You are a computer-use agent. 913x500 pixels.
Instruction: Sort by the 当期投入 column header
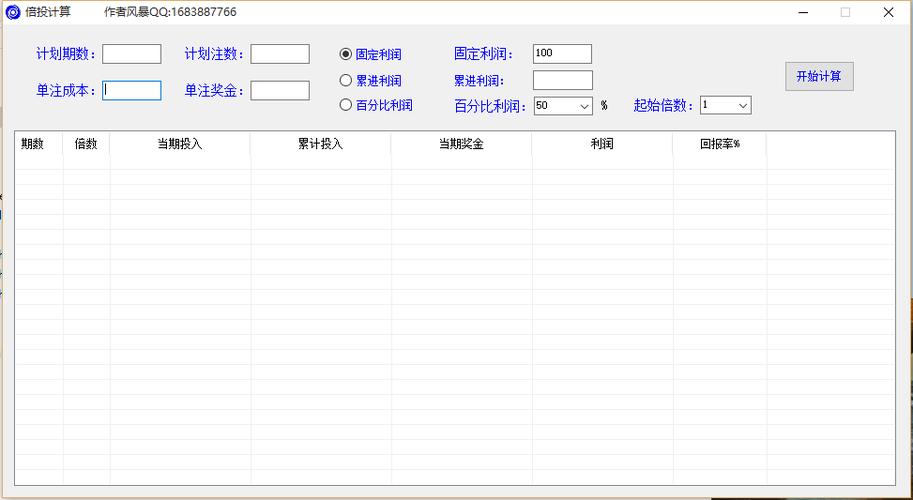click(x=180, y=144)
